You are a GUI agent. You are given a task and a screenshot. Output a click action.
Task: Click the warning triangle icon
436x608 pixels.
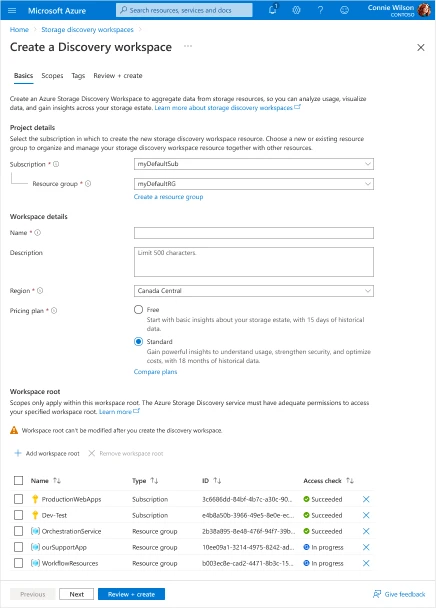14,430
